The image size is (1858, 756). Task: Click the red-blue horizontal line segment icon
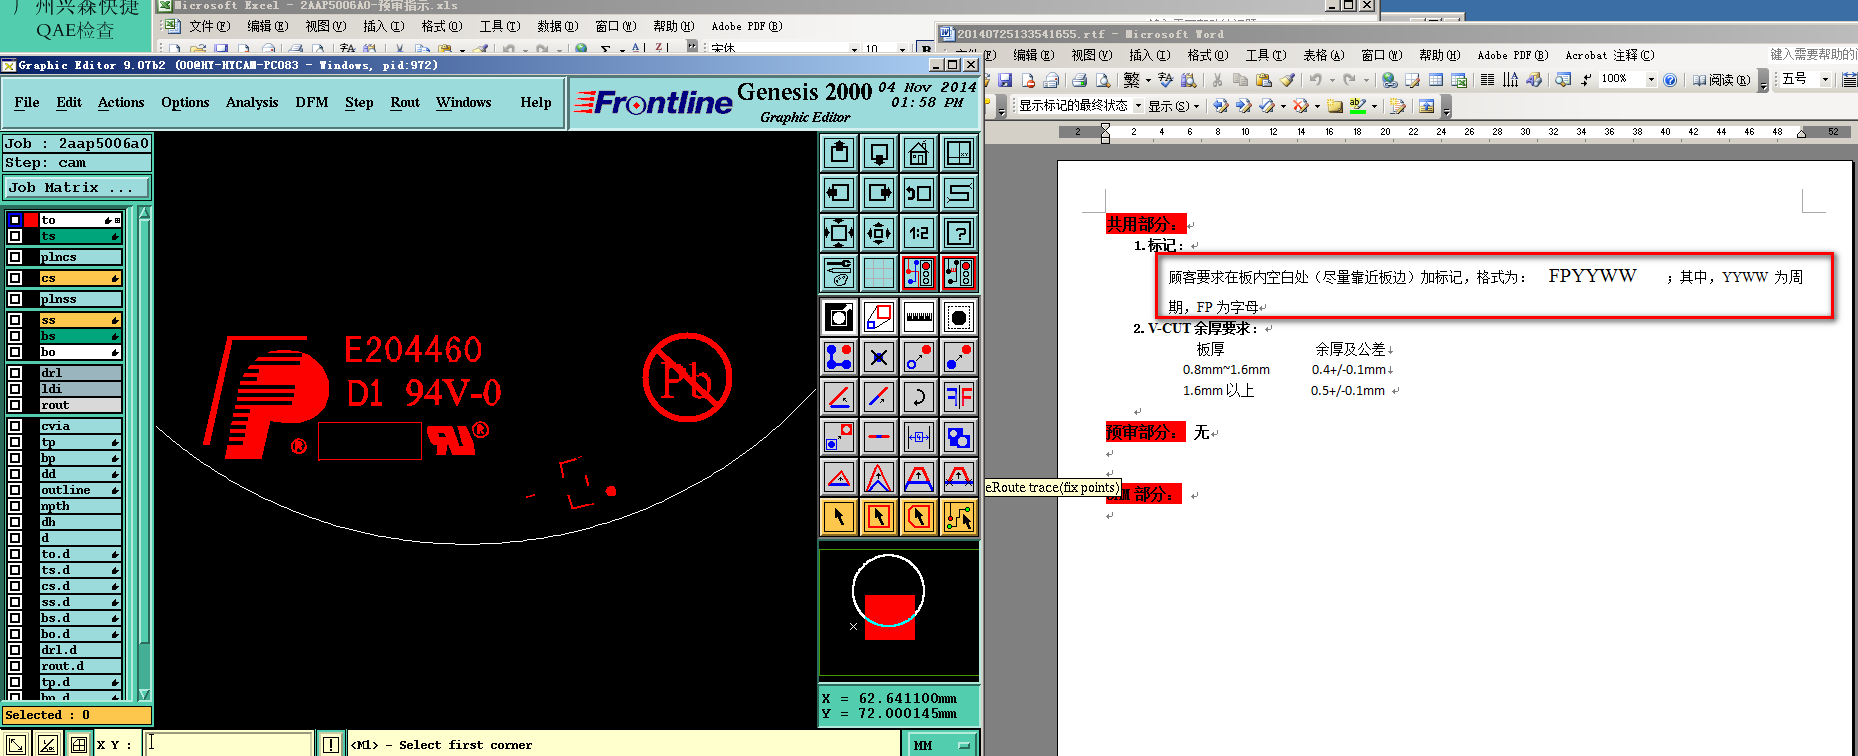click(879, 437)
